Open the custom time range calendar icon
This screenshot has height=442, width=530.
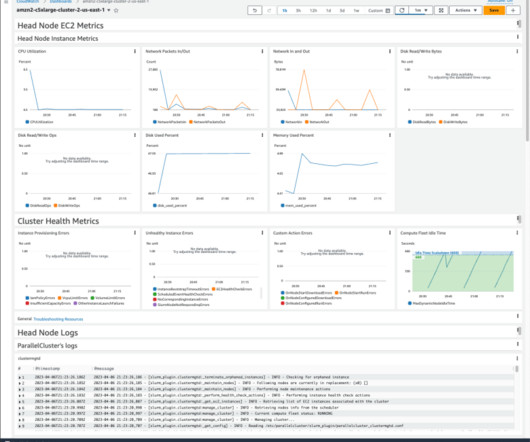click(x=388, y=11)
